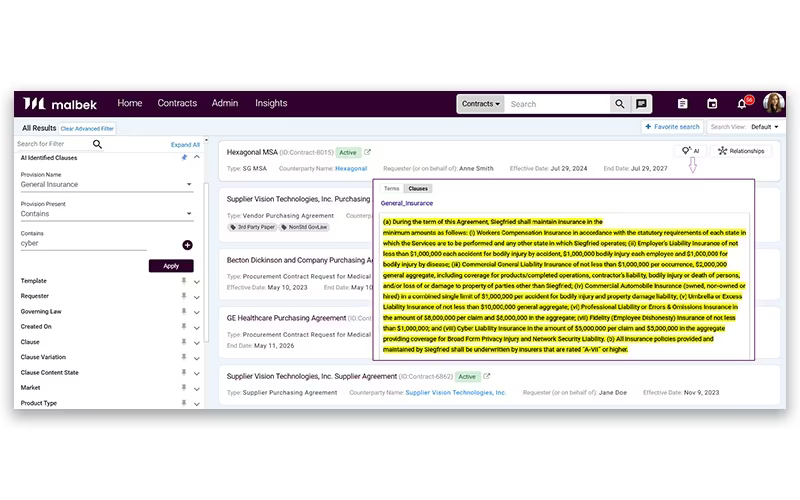
Task: Switch to the Terms tab
Action: click(x=391, y=189)
